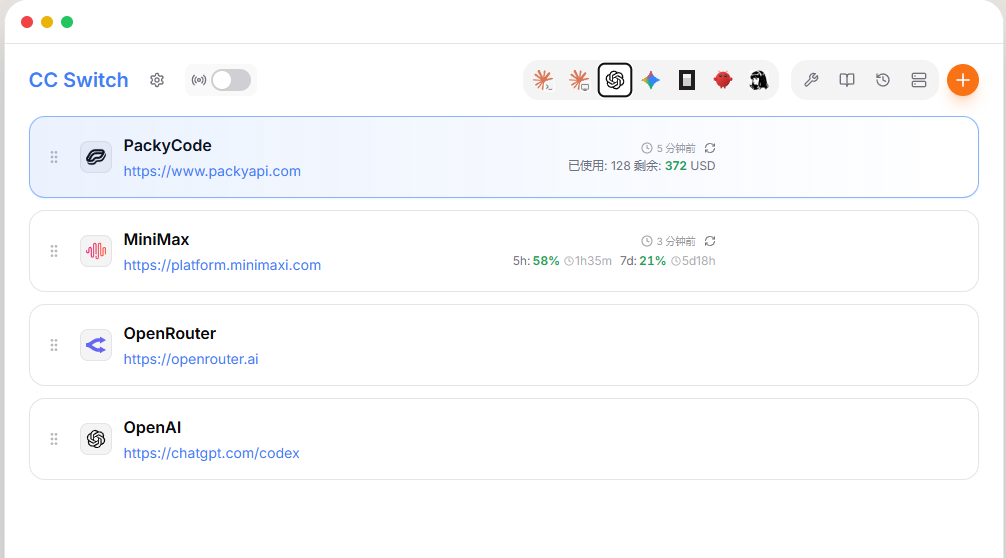Click the MiniMax waveform logo

(96, 251)
